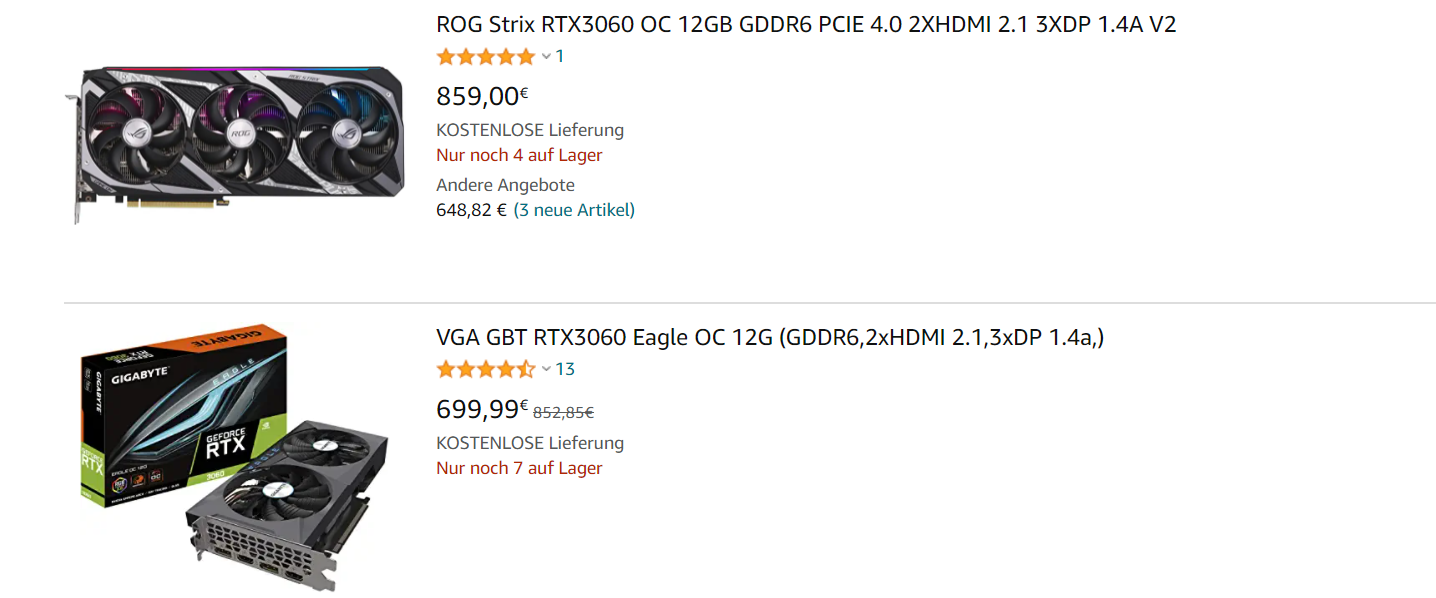This screenshot has height=598, width=1436.
Task: Click the struck-through 852,85€ list price
Action: coord(563,411)
